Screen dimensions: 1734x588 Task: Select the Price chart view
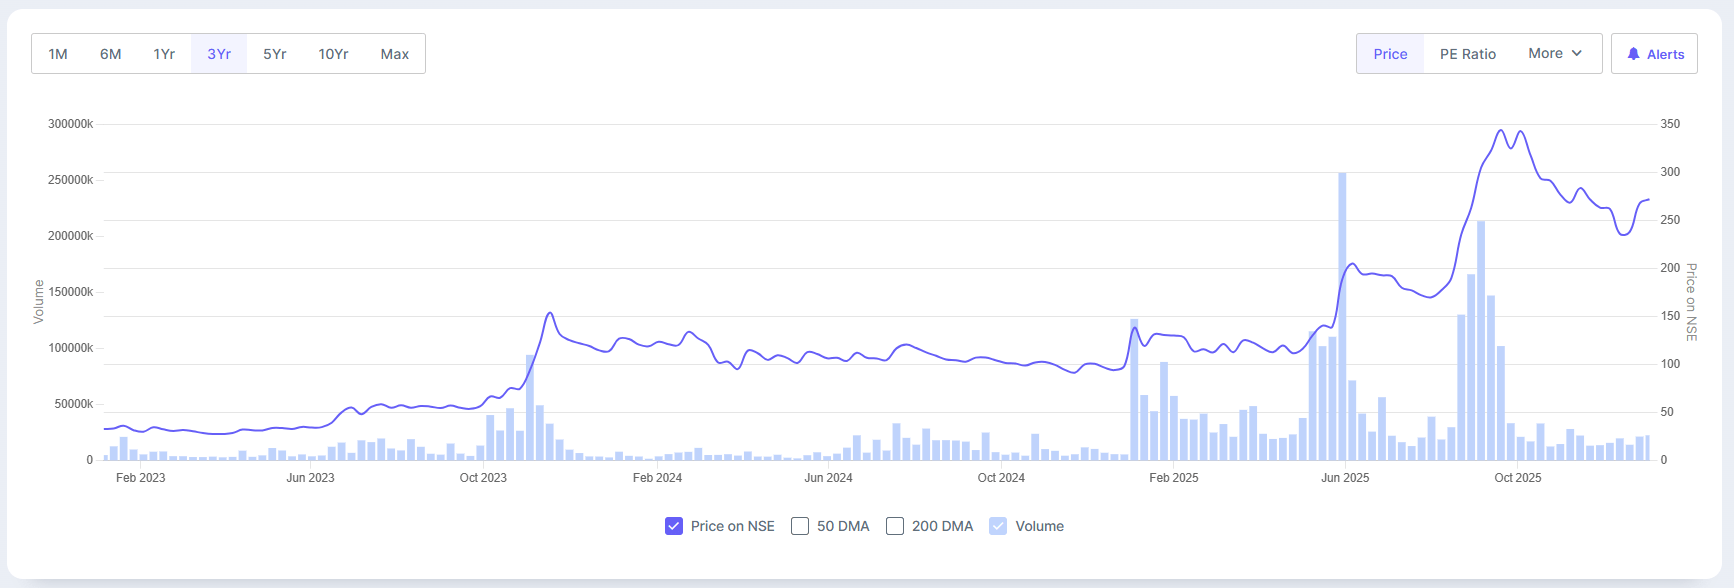(1389, 54)
